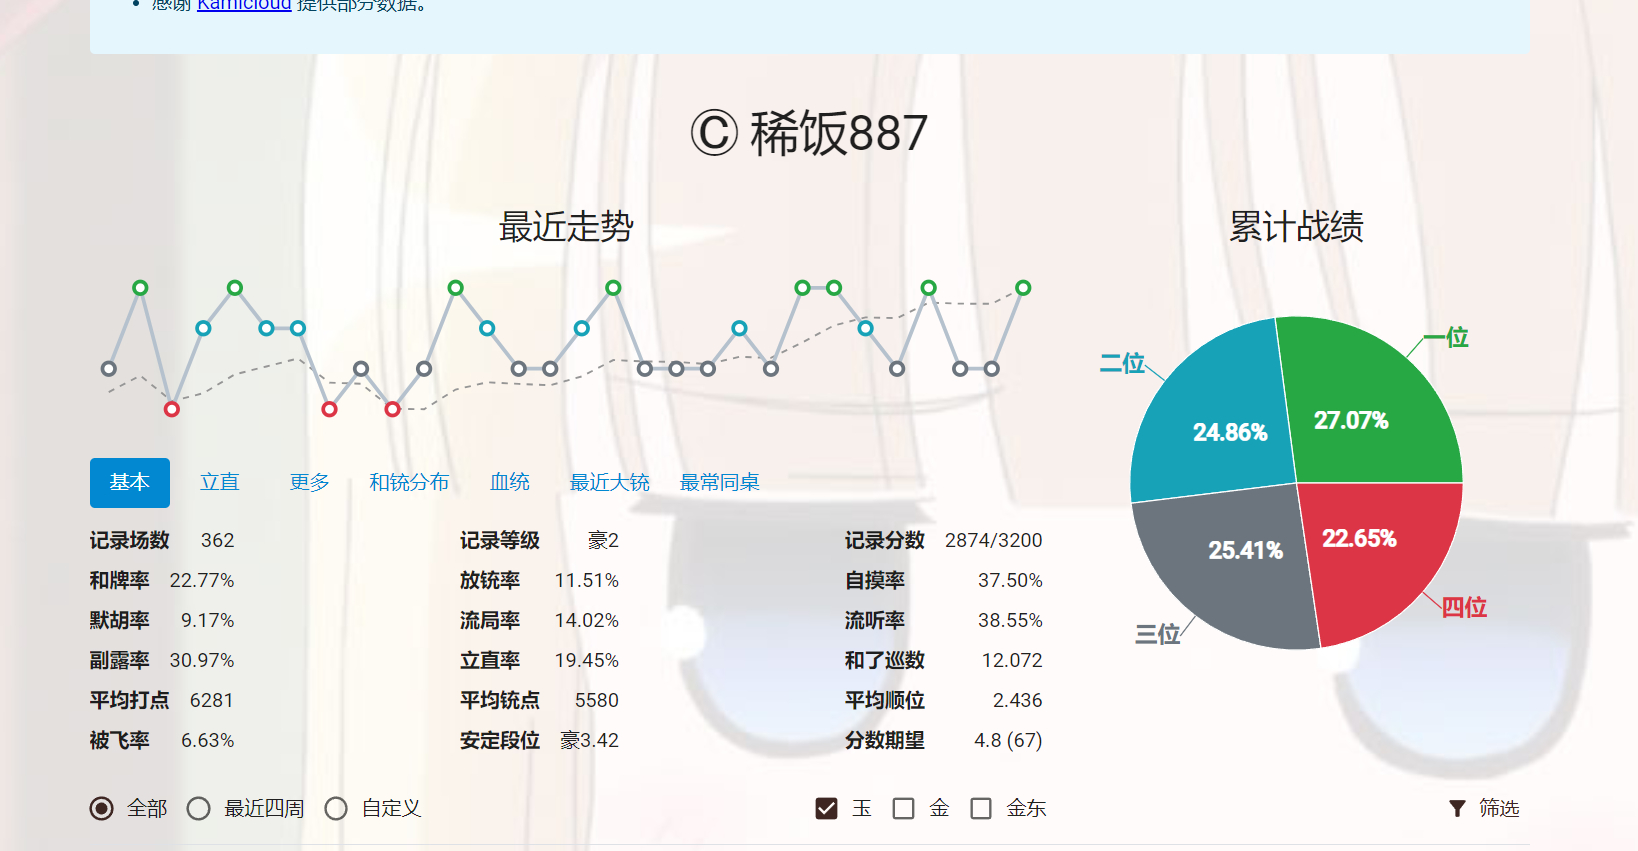Uncheck the 玉 checkbox

click(826, 808)
